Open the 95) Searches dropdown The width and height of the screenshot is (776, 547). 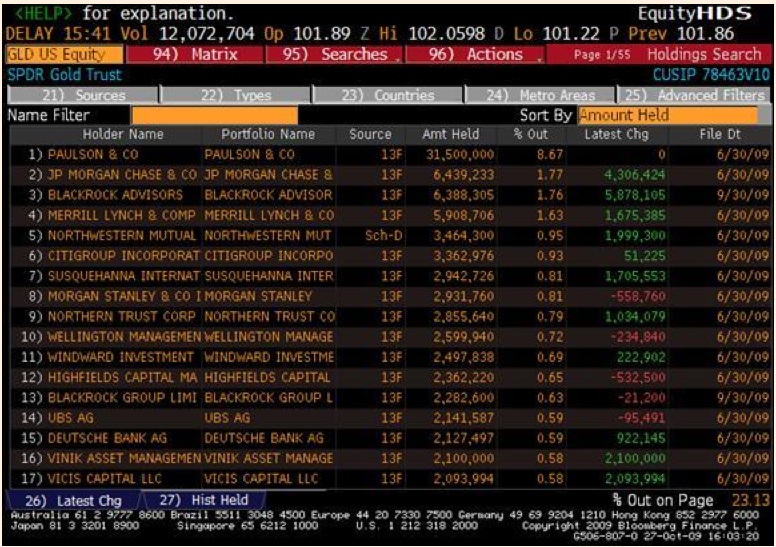click(335, 54)
